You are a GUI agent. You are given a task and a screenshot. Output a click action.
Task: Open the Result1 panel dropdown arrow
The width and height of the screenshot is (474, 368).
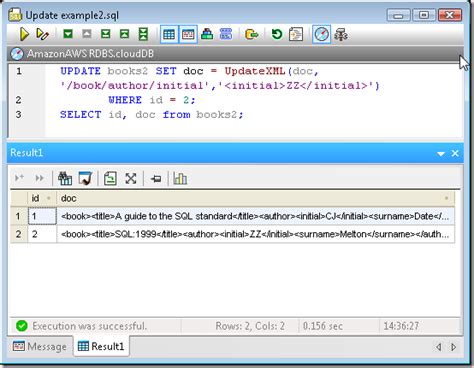(441, 154)
